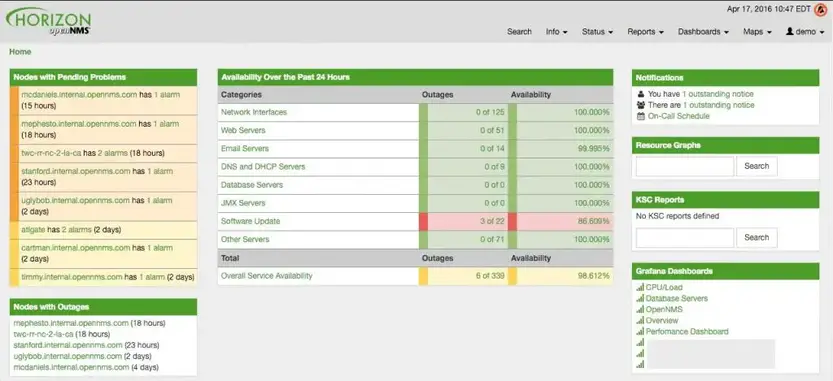The width and height of the screenshot is (833, 381).
Task: Click the Horizon OpenNMS logo
Action: coord(48,22)
